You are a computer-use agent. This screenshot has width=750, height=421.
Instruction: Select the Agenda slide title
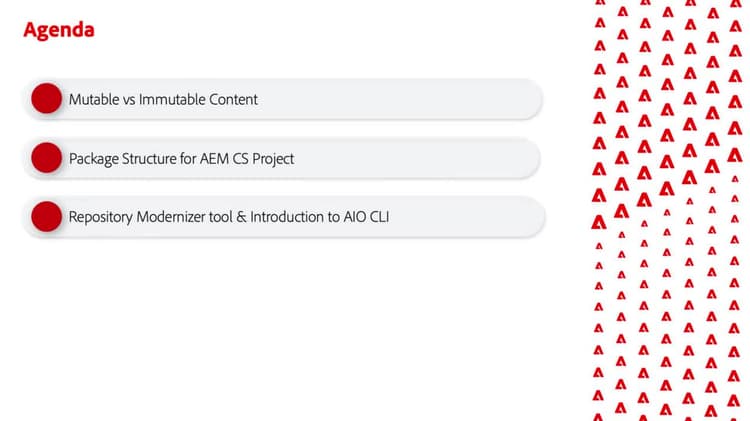59,30
